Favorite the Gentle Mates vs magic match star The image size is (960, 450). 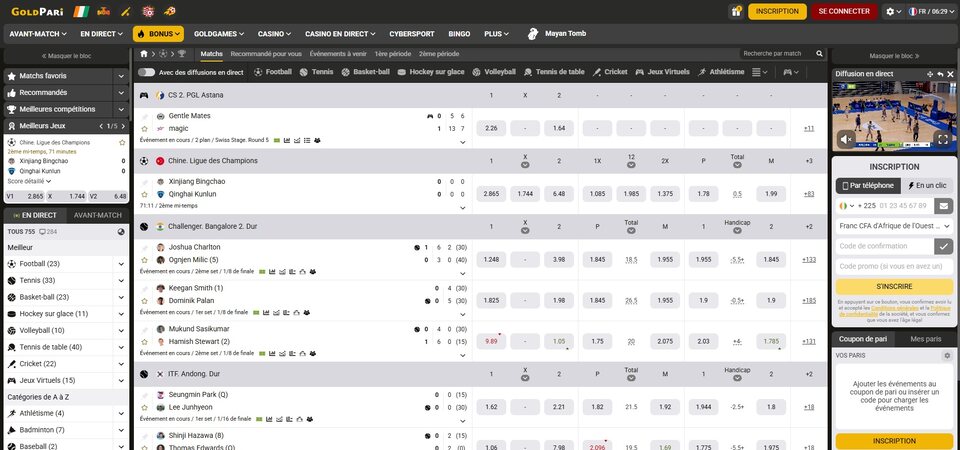coord(144,129)
